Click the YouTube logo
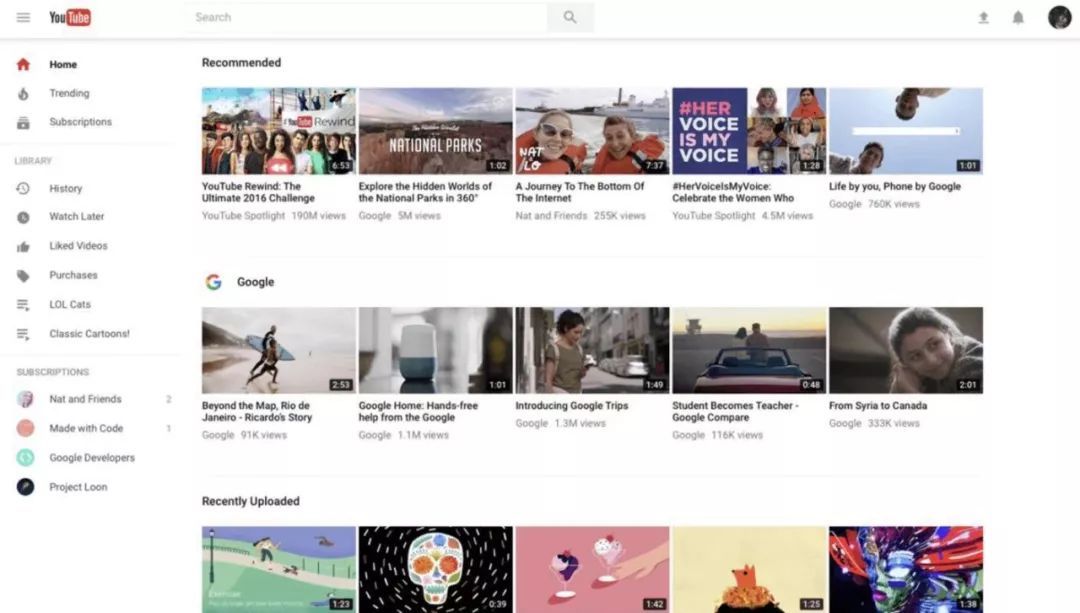The image size is (1080, 613). pos(70,17)
